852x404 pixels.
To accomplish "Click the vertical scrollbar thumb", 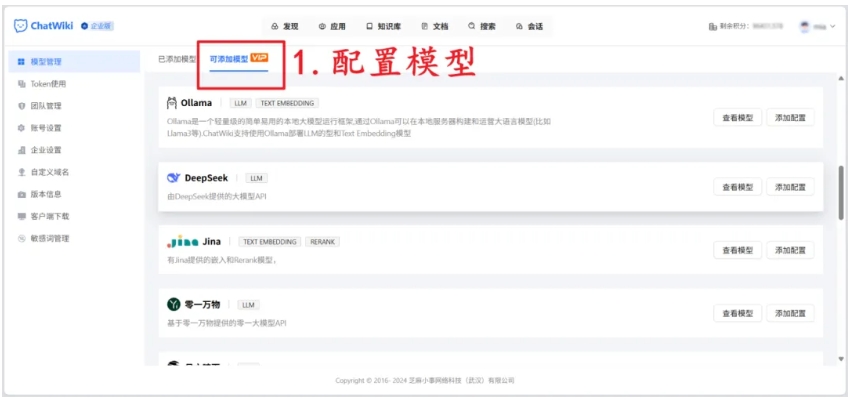I will 841,192.
